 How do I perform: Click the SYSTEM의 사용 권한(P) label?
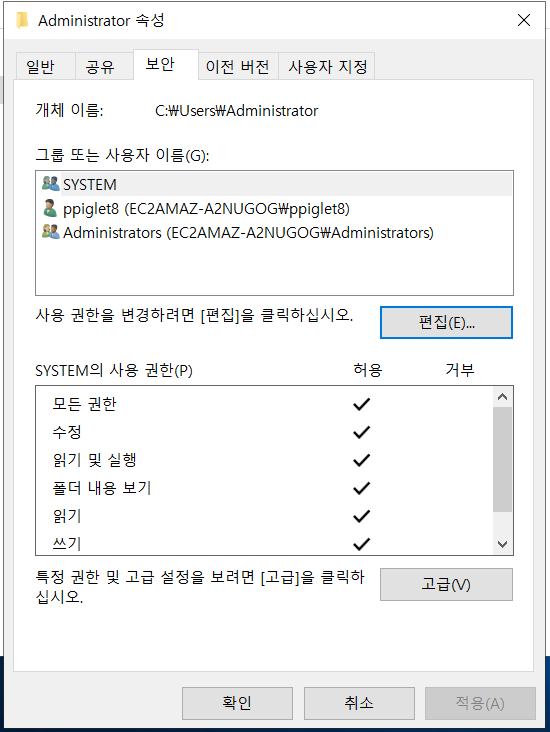click(114, 371)
